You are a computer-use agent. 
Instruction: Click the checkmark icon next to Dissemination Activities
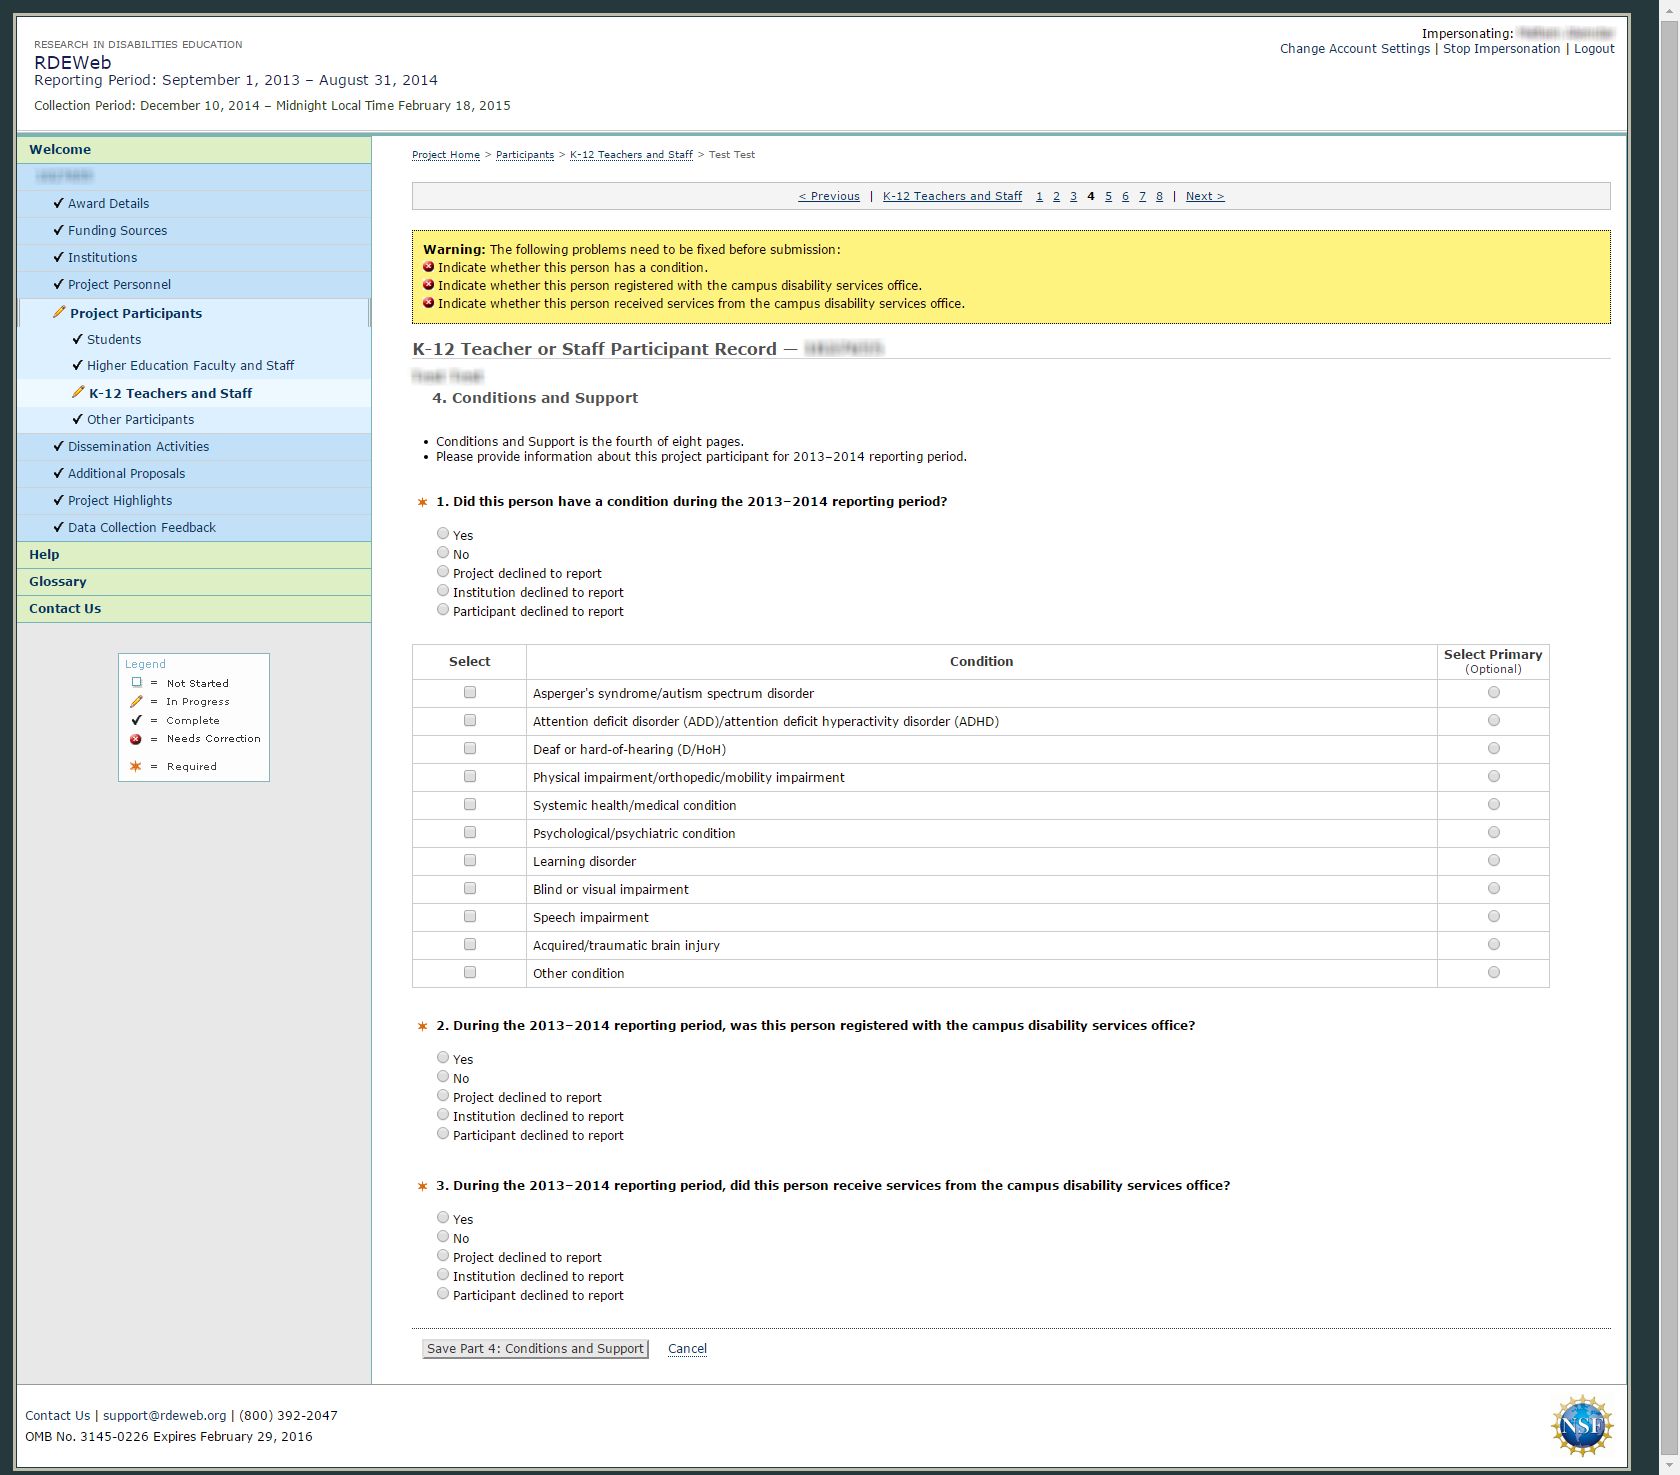[x=58, y=446]
